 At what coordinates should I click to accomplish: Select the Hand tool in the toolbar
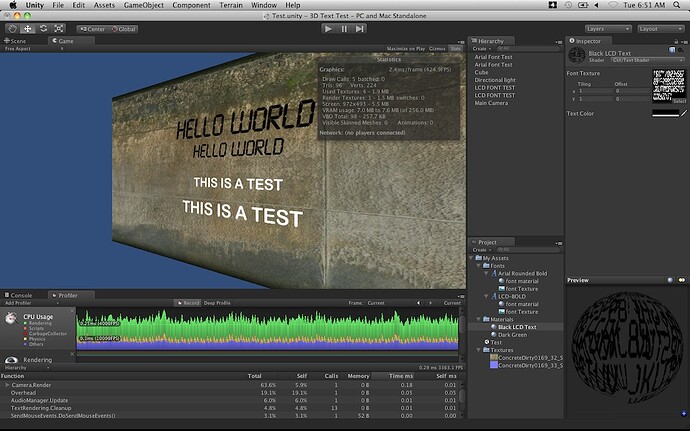click(12, 29)
